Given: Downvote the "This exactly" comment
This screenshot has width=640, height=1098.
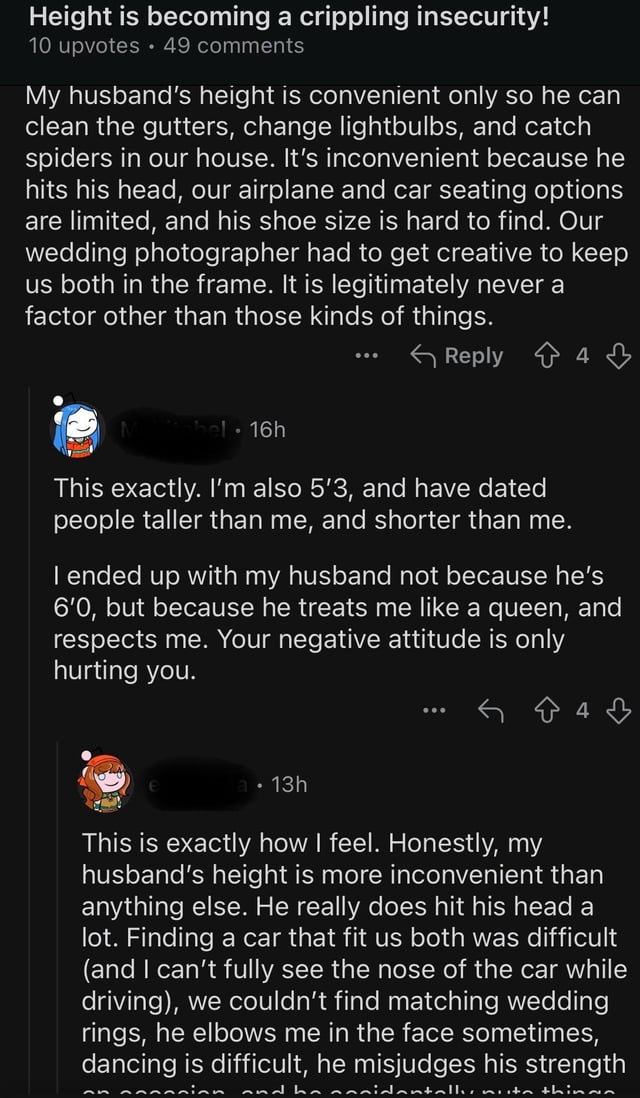Looking at the screenshot, I should pos(620,712).
